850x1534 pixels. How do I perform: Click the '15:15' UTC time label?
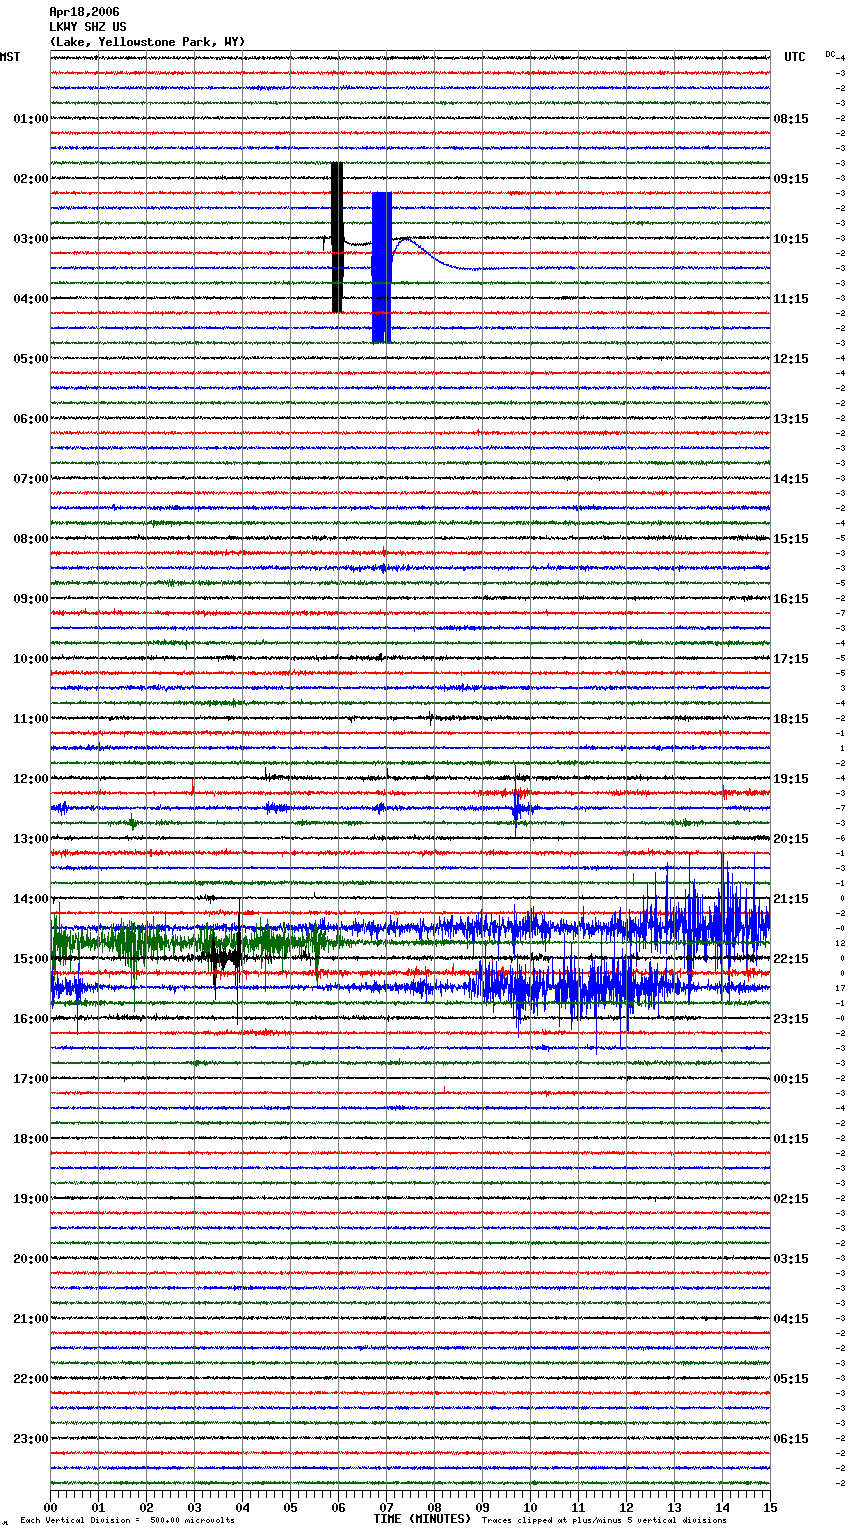791,539
